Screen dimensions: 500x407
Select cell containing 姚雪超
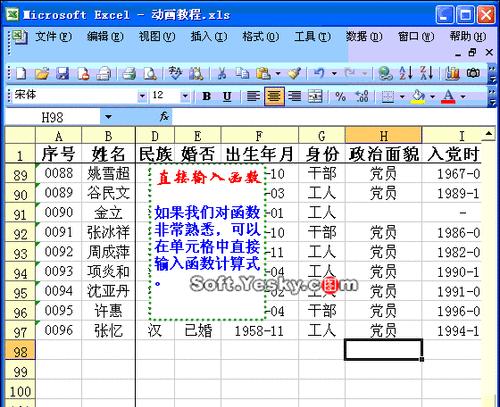tap(108, 173)
